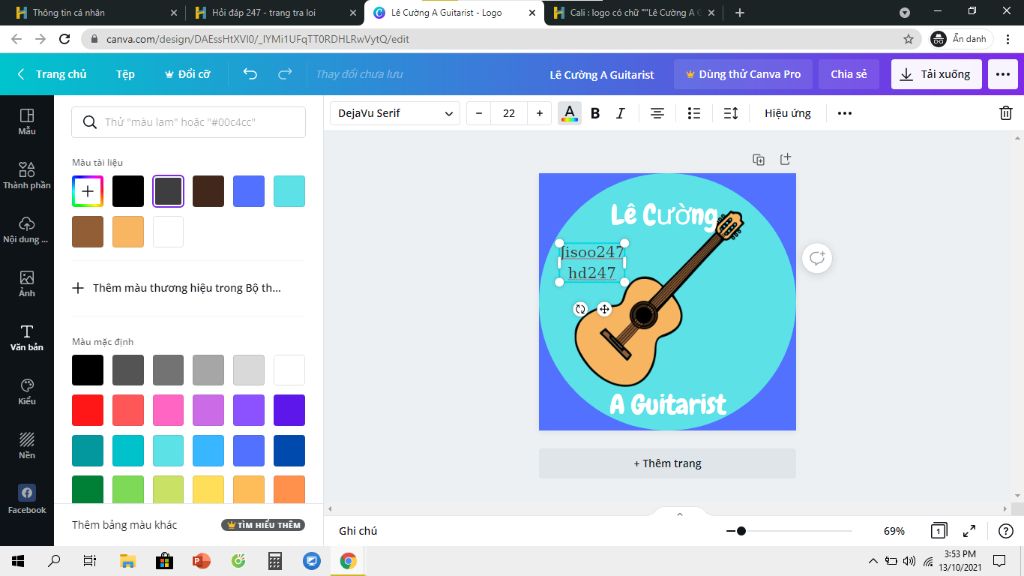This screenshot has height=576, width=1024.
Task: Enter fullscreen presentation mode
Action: point(969,530)
